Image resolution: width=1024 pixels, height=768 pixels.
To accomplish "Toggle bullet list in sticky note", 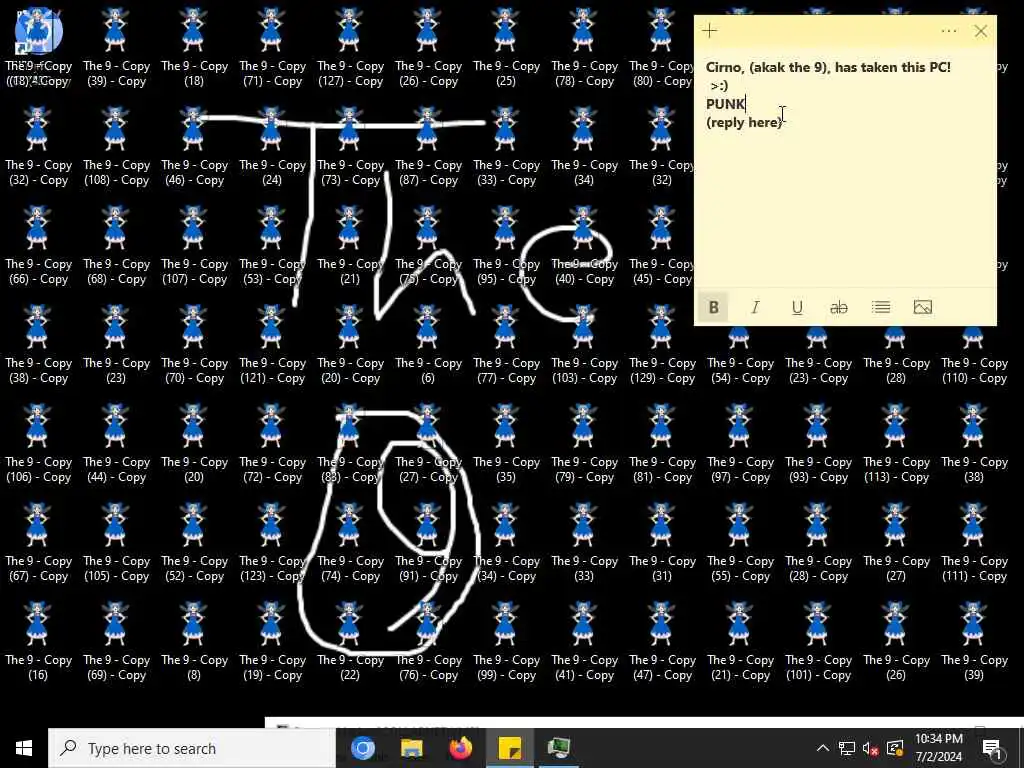I will pyautogui.click(x=880, y=307).
